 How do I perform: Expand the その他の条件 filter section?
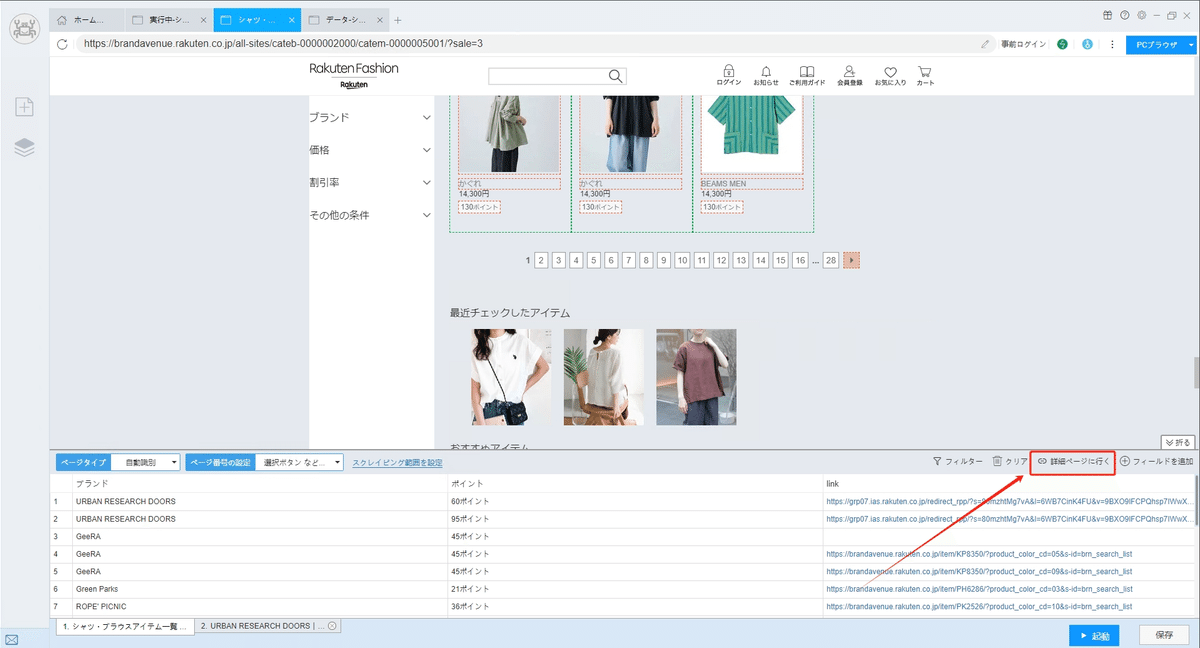pyautogui.click(x=370, y=215)
